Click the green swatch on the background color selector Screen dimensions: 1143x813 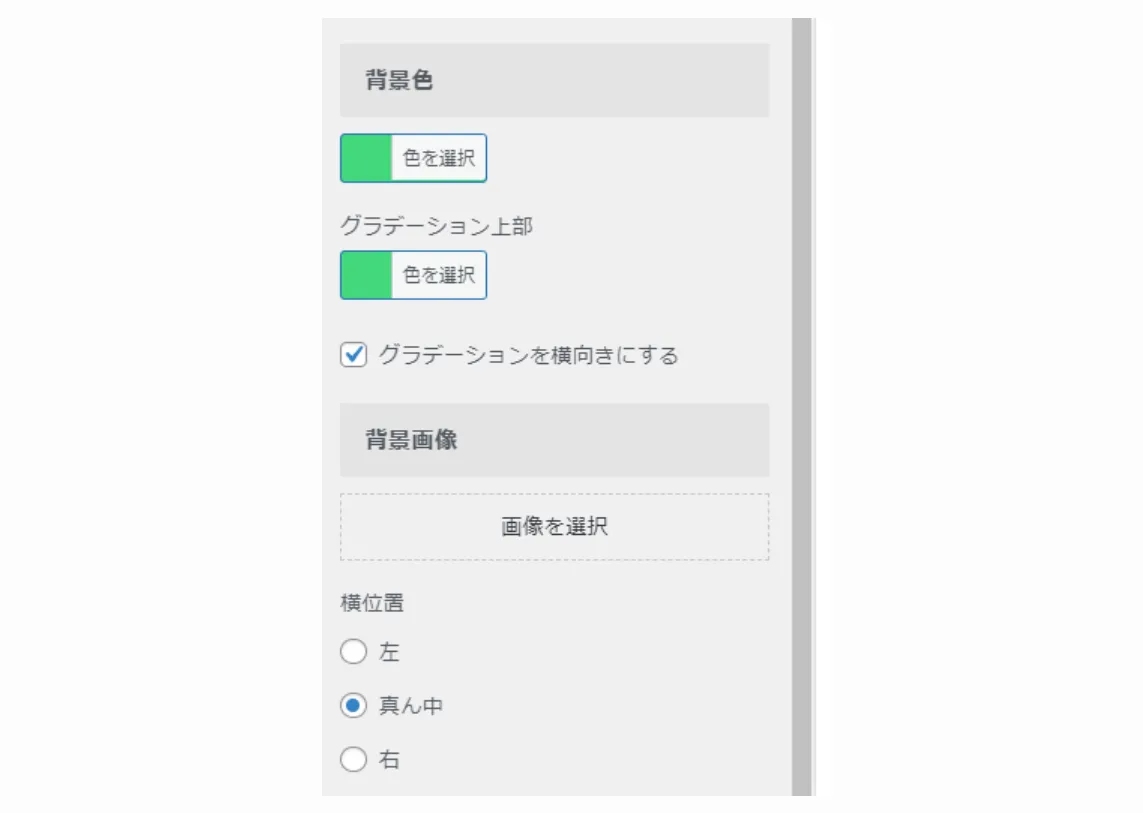point(366,157)
